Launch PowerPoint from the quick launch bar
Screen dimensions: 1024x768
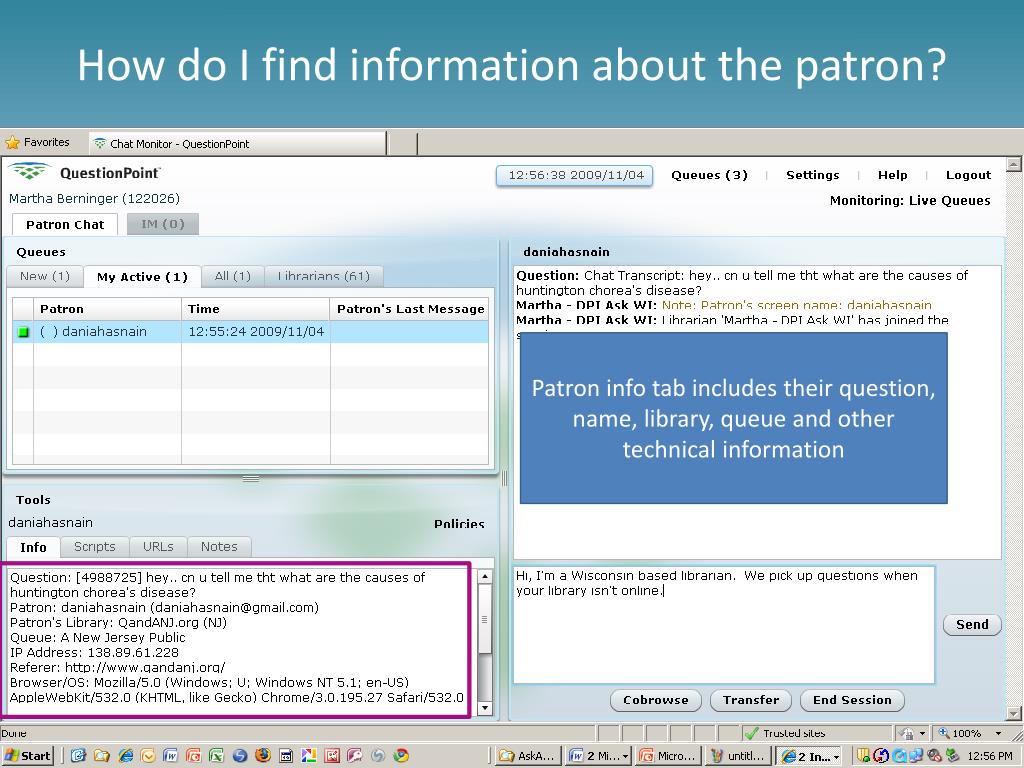[x=193, y=756]
